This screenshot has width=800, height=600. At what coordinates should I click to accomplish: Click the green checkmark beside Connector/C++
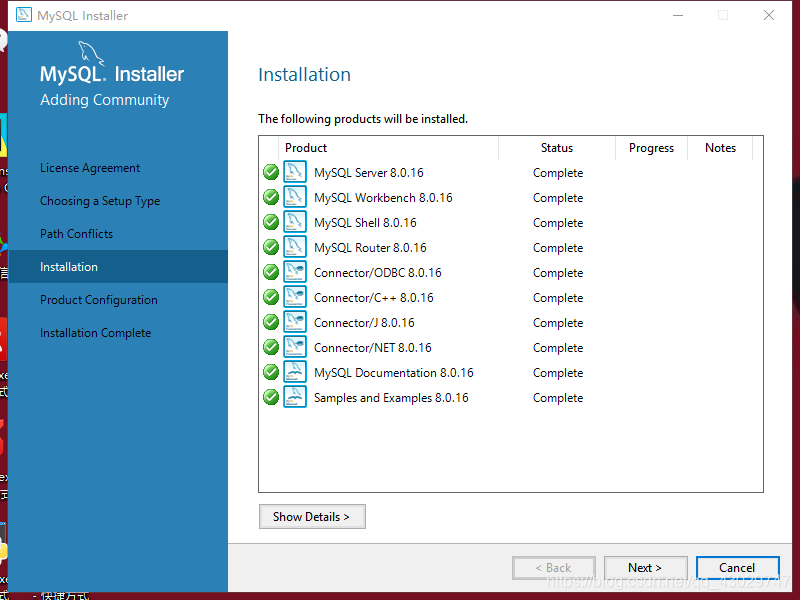point(270,297)
